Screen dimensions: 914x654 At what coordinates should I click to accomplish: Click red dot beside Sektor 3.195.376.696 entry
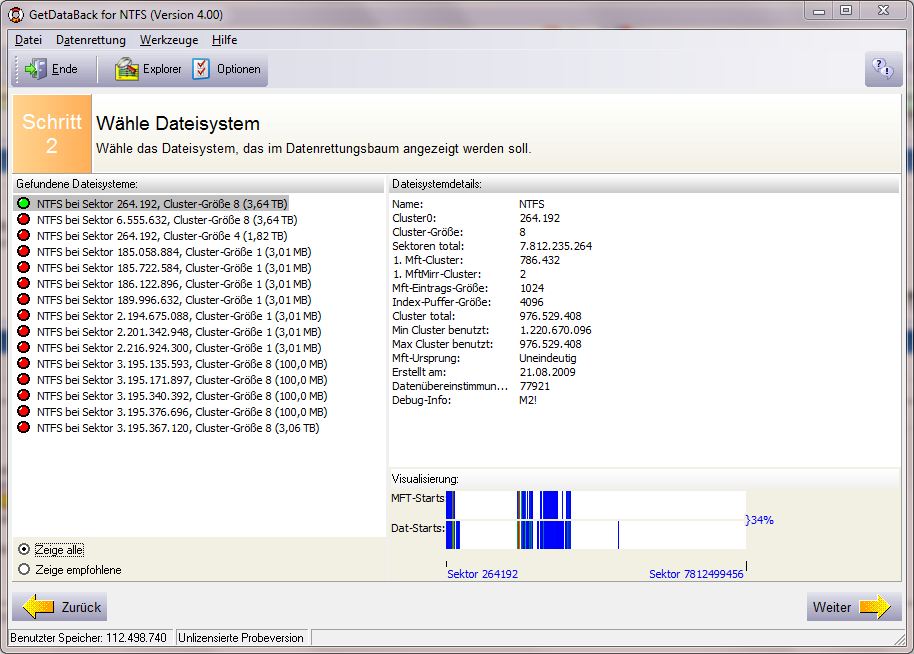click(23, 412)
